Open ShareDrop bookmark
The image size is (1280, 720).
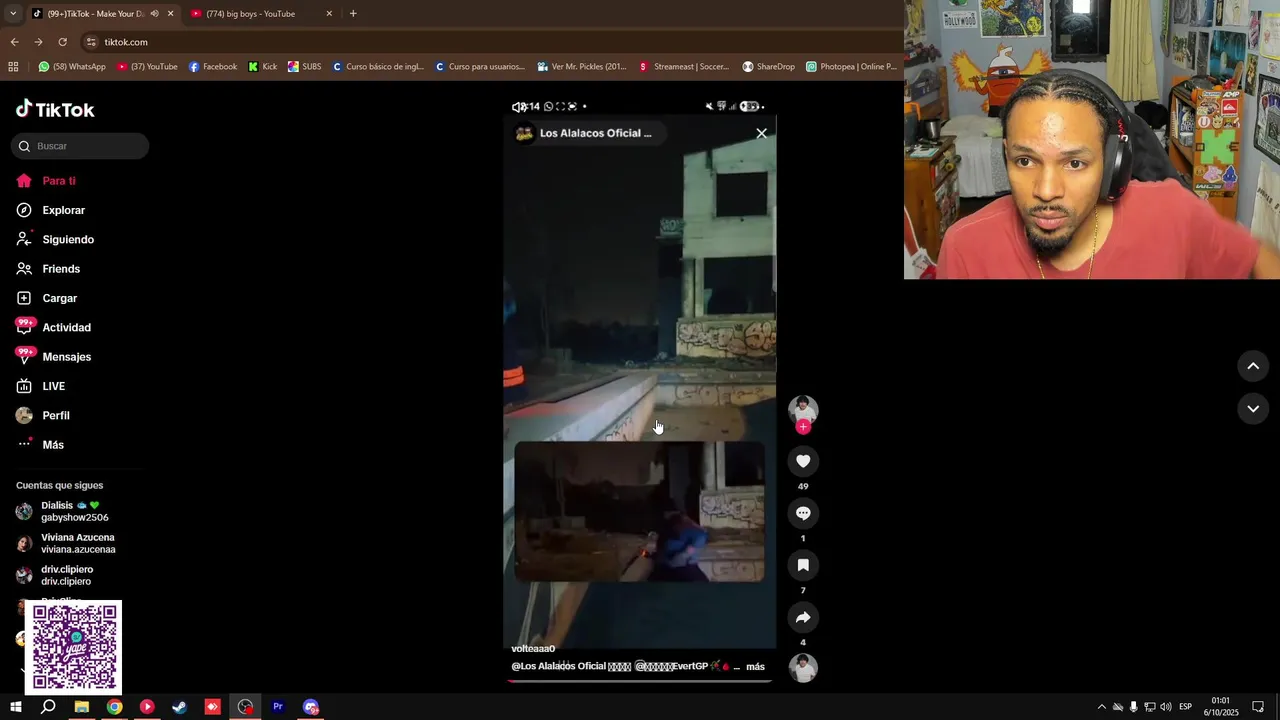769,67
